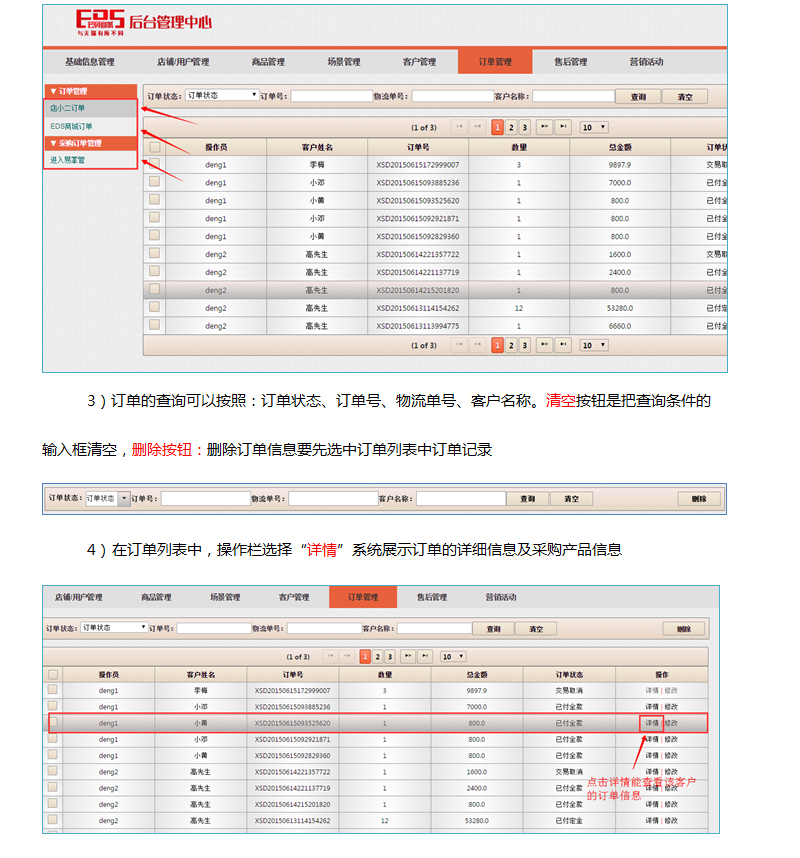The width and height of the screenshot is (800, 858).
Task: Click the 订单号 input in the third screenshot
Action: (214, 629)
